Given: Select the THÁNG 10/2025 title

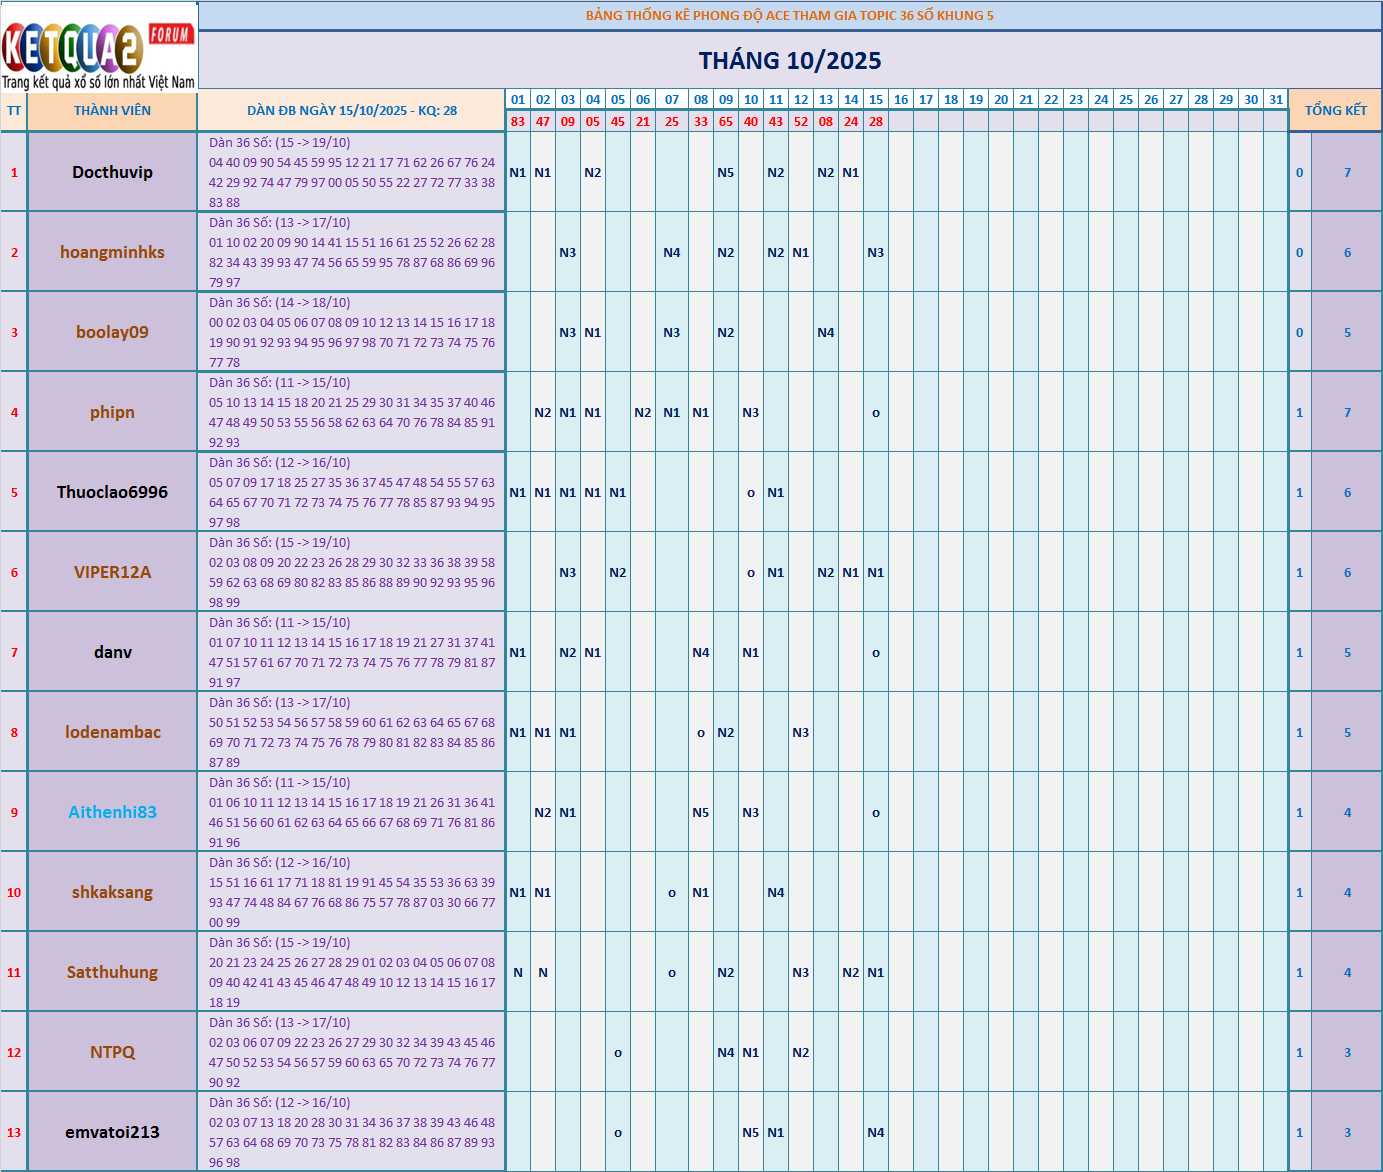Looking at the screenshot, I should pos(789,61).
